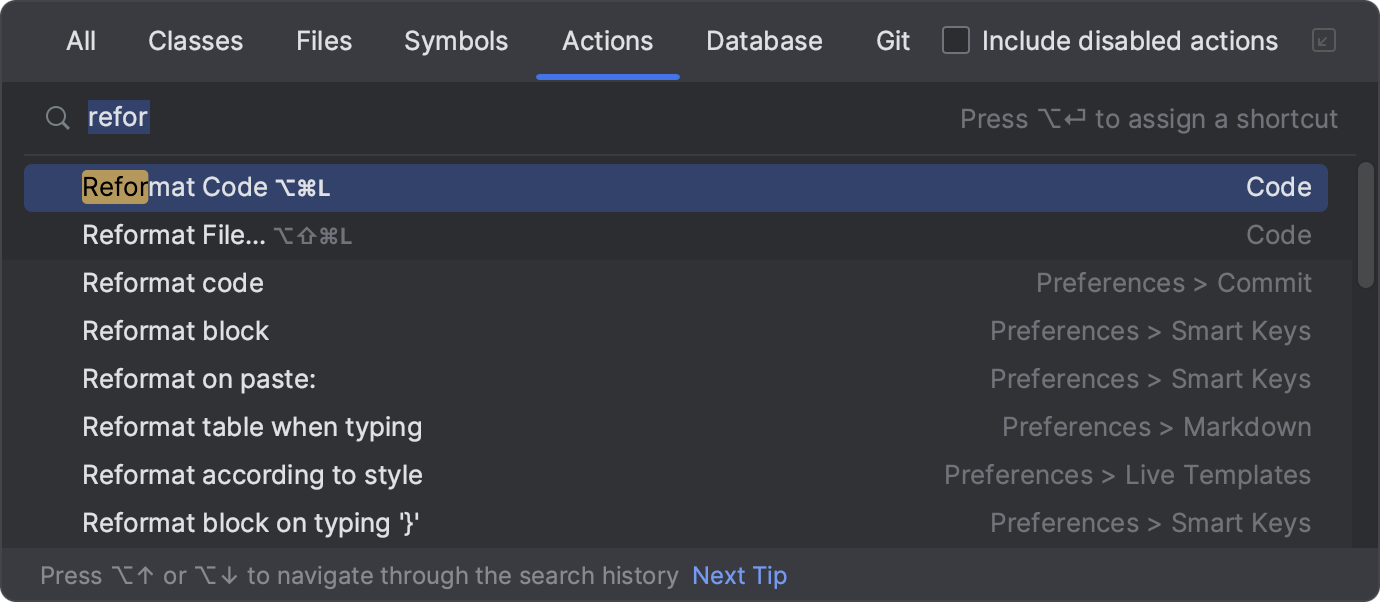Switch to the All tab
The image size is (1380, 602).
pyautogui.click(x=81, y=41)
